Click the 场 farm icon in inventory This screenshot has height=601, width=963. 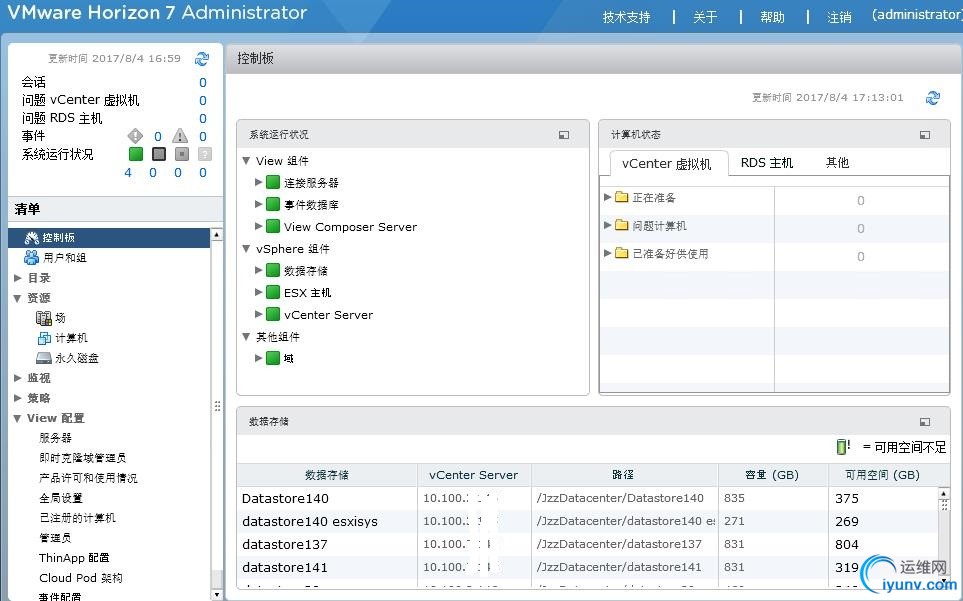(44, 318)
